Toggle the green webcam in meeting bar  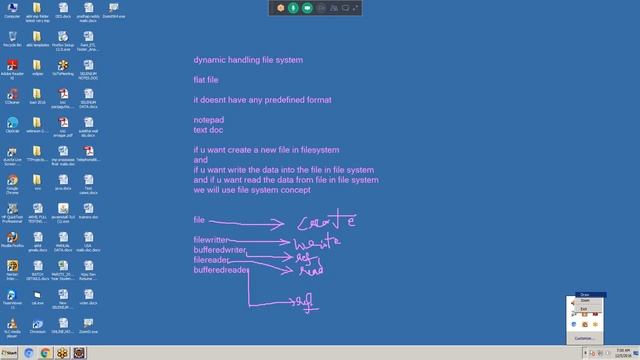click(x=307, y=8)
